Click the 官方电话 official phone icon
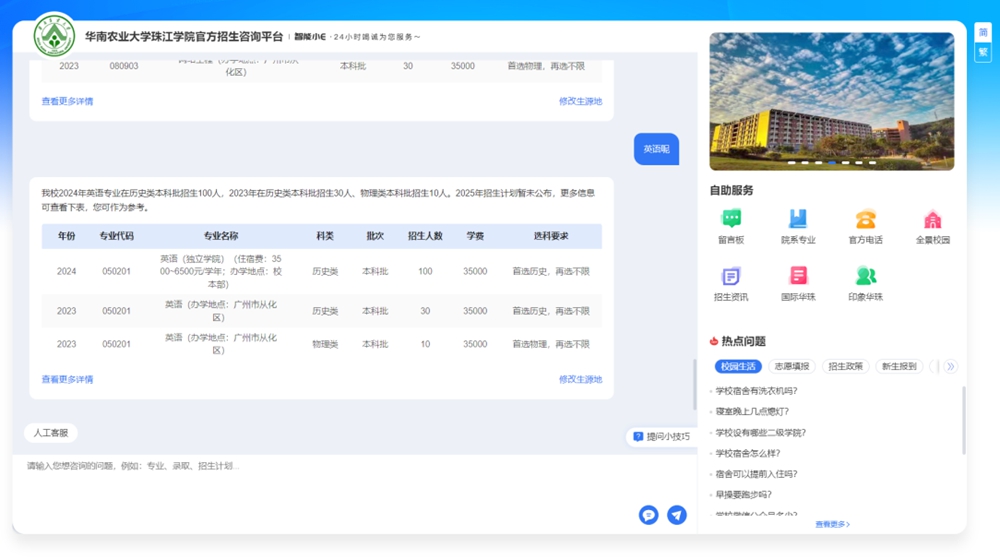 pyautogui.click(x=865, y=220)
